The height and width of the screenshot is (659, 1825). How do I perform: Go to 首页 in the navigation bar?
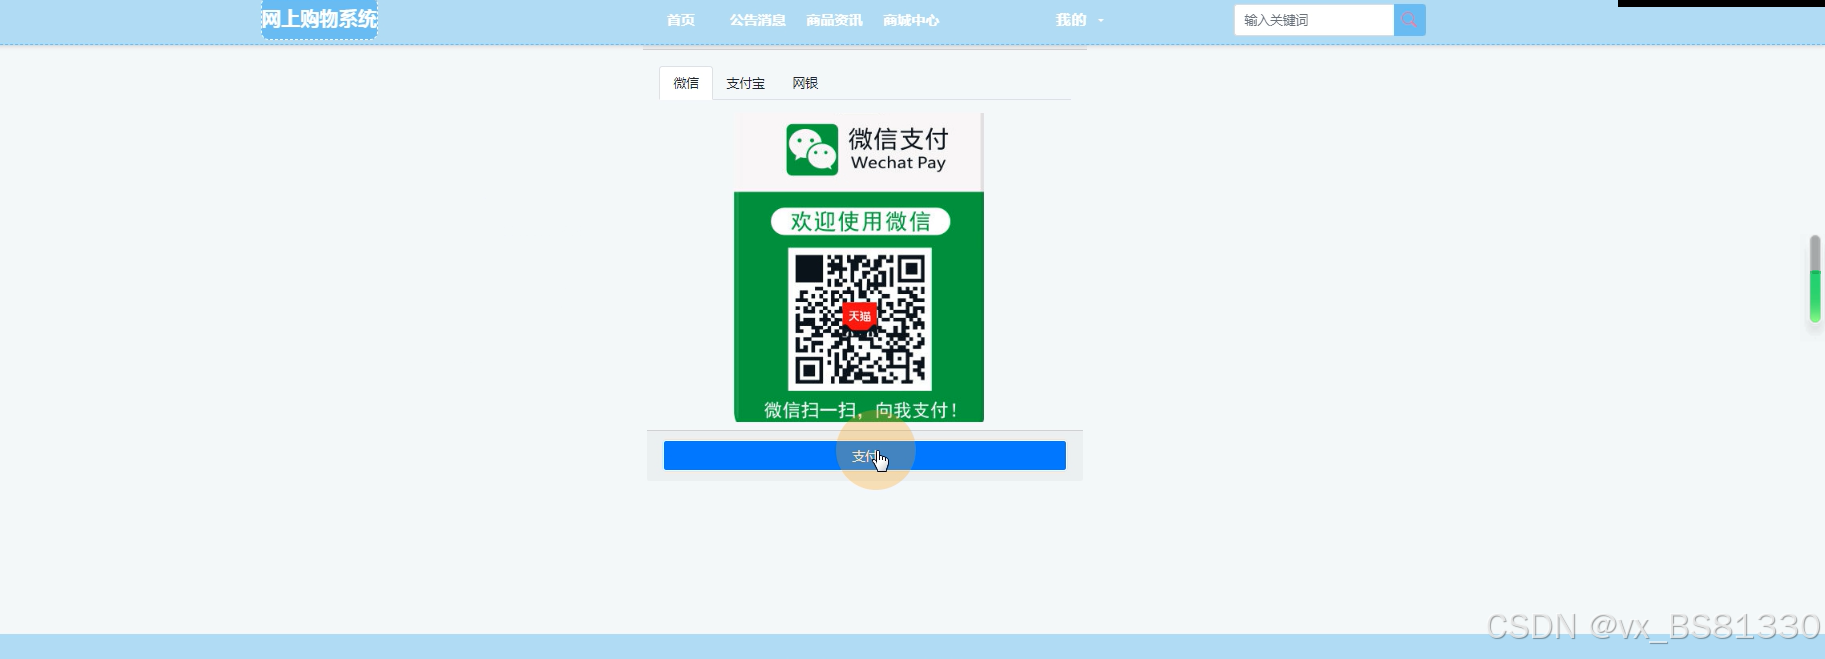681,20
